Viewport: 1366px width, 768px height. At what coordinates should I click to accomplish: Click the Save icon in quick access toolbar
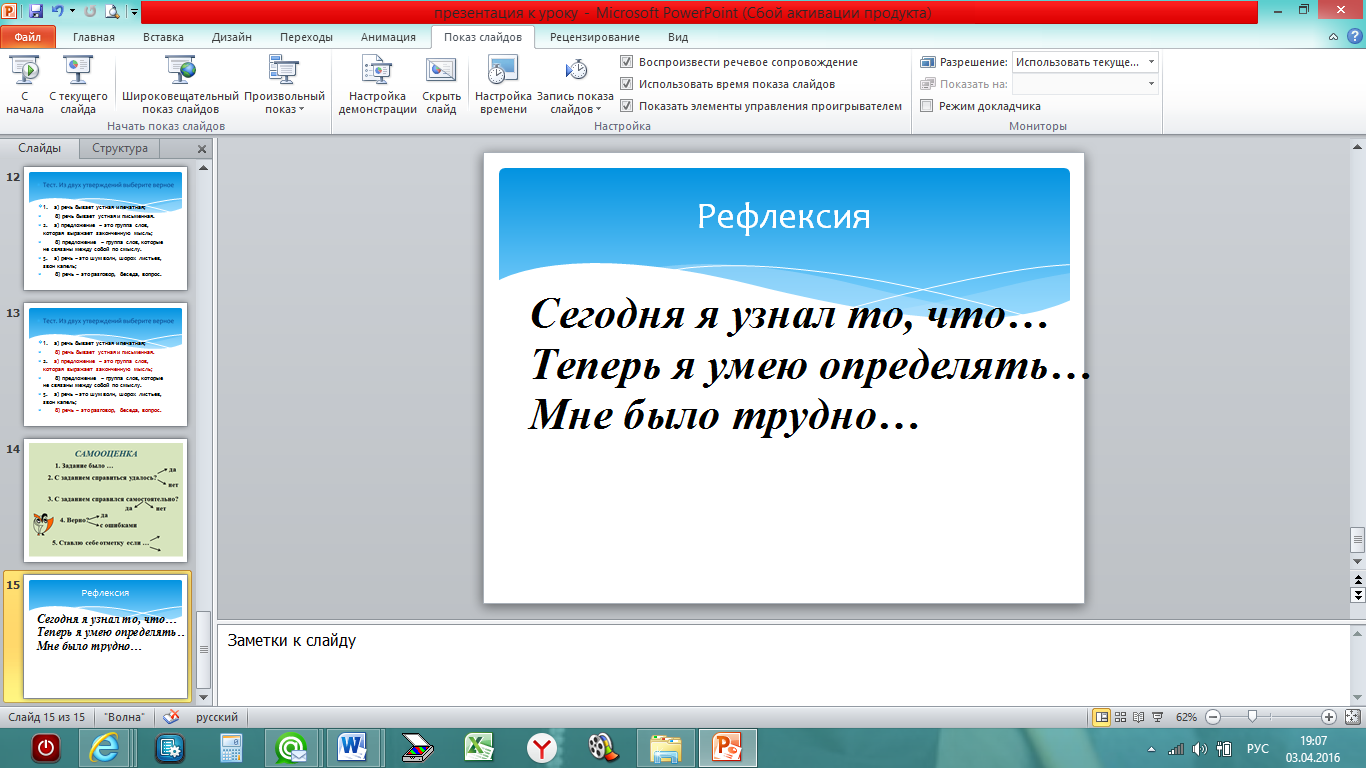pyautogui.click(x=36, y=12)
